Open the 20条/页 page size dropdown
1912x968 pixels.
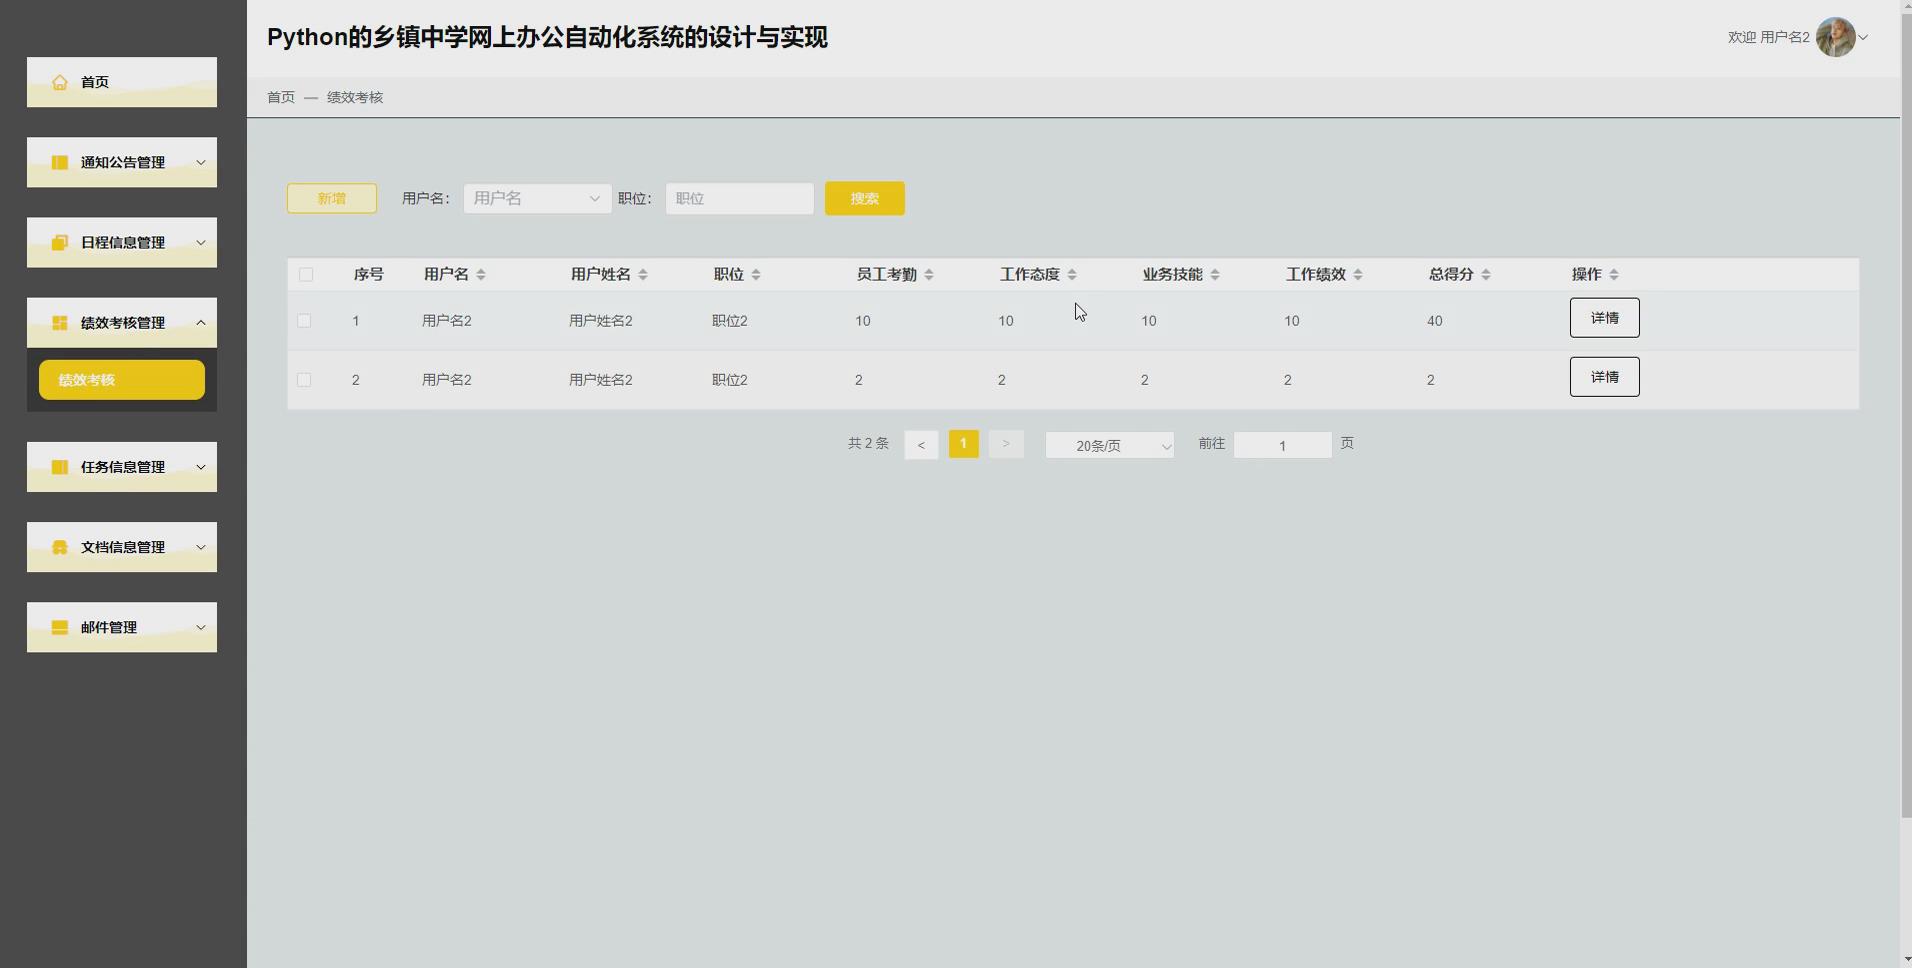click(x=1109, y=444)
